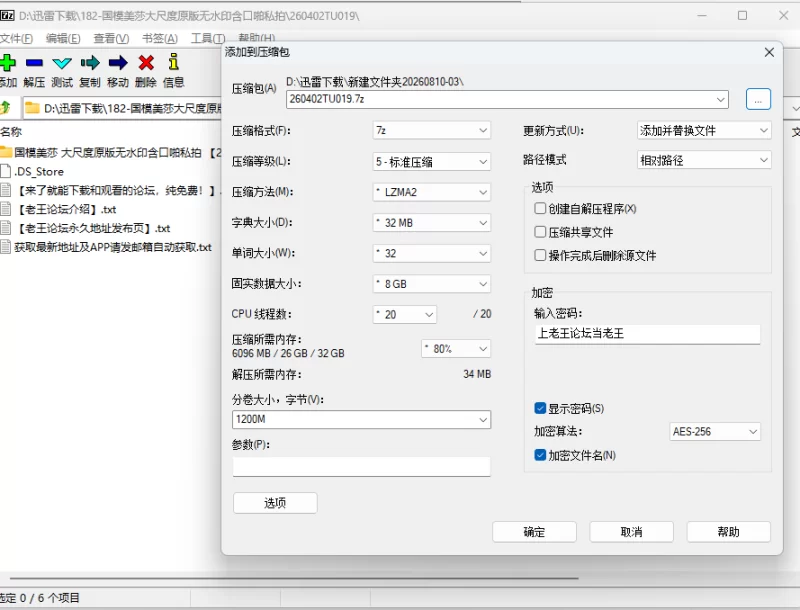Select 【老王论坛永久地址发布页】.txt file name
Viewport: 800px width, 610px height.
coord(93,228)
